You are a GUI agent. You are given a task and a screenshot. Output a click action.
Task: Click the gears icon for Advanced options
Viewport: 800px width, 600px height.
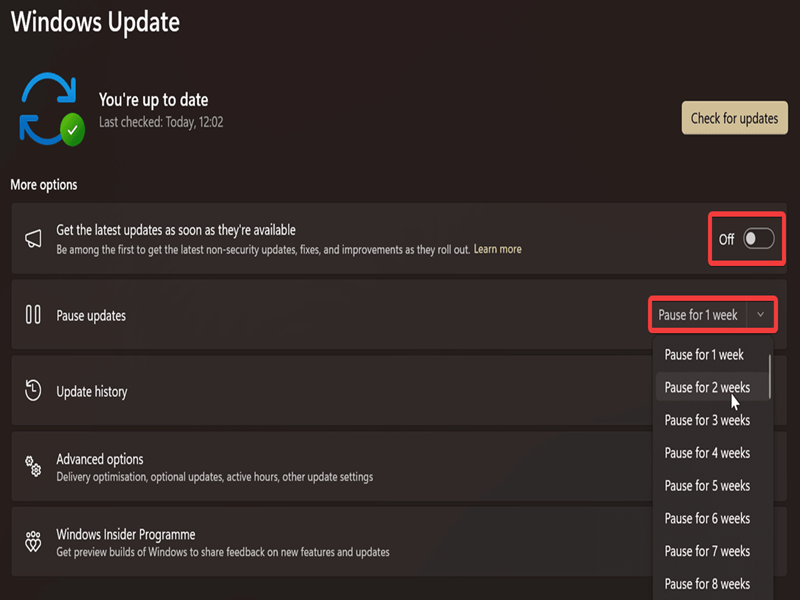coord(33,466)
